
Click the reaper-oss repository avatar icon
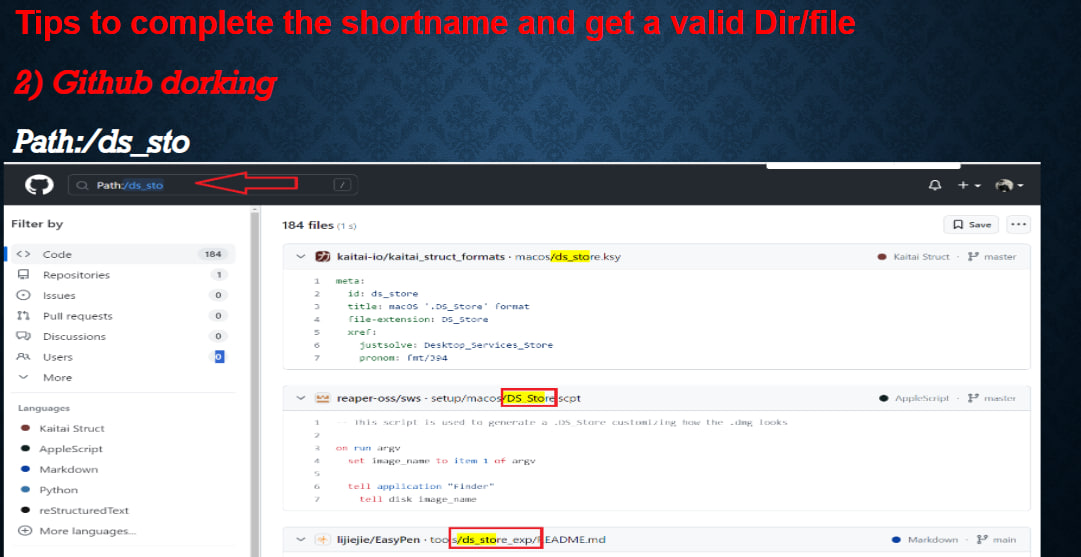pos(322,398)
